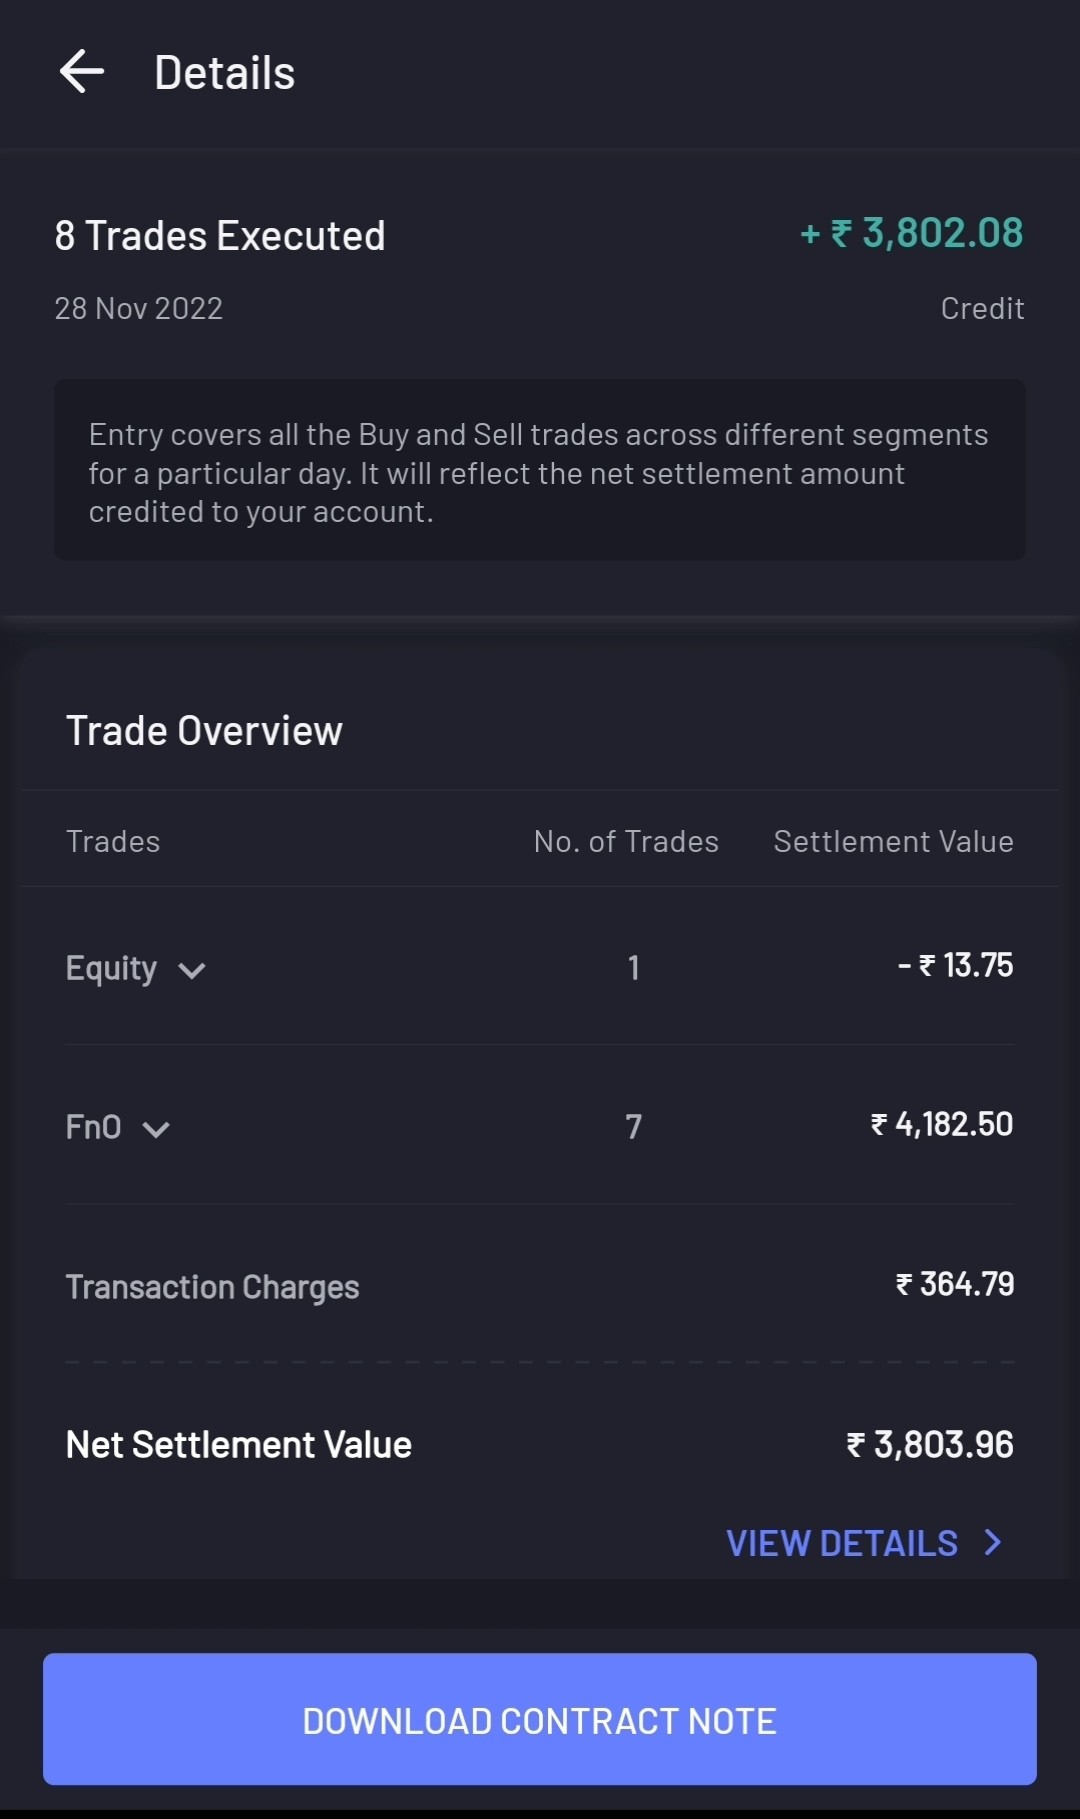The image size is (1080, 1819).
Task: Click the 8 Trades Executed heading
Action: click(220, 236)
